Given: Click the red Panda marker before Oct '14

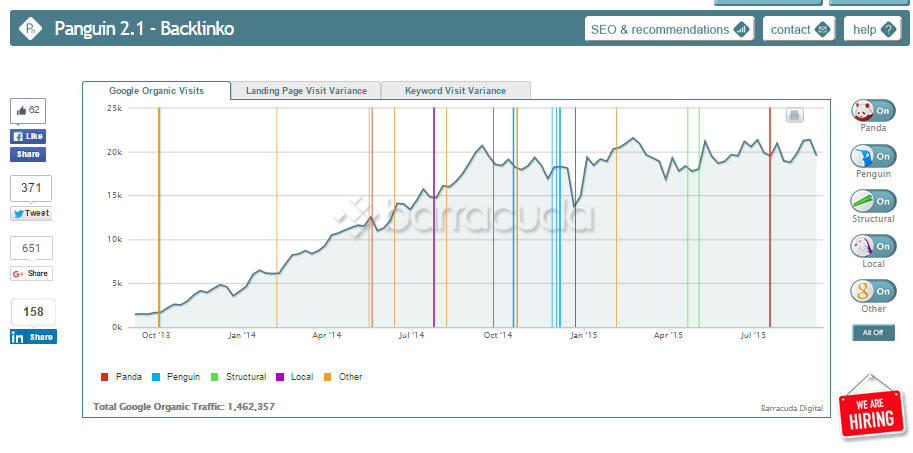Looking at the screenshot, I should click(x=493, y=217).
